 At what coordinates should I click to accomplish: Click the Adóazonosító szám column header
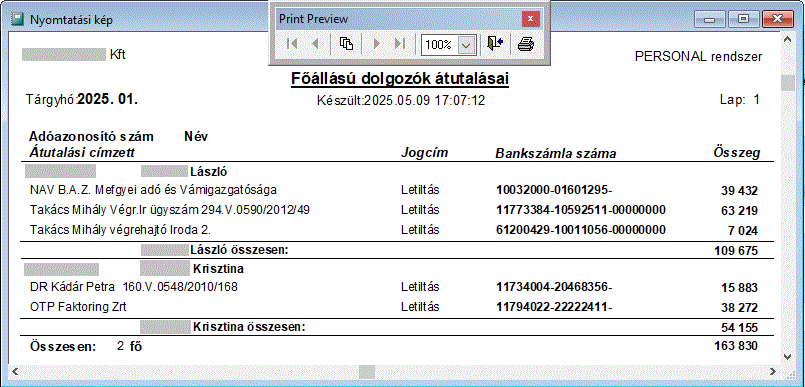coord(91,137)
